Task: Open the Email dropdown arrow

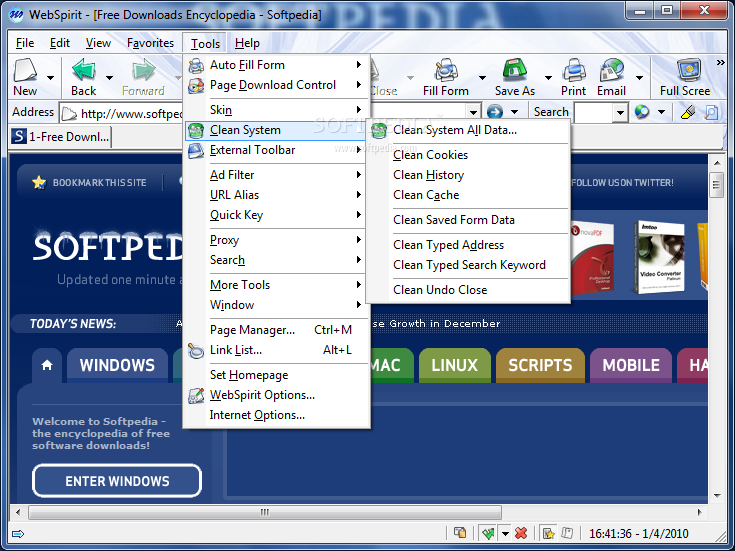Action: pos(639,77)
